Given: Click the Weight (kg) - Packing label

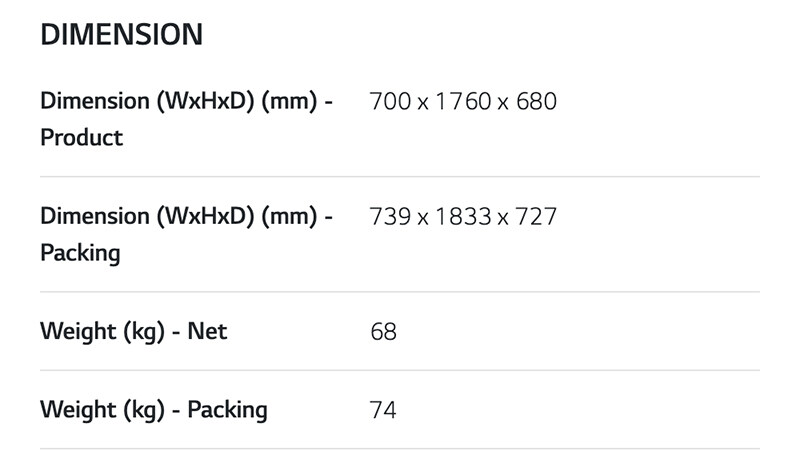Looking at the screenshot, I should point(154,409).
